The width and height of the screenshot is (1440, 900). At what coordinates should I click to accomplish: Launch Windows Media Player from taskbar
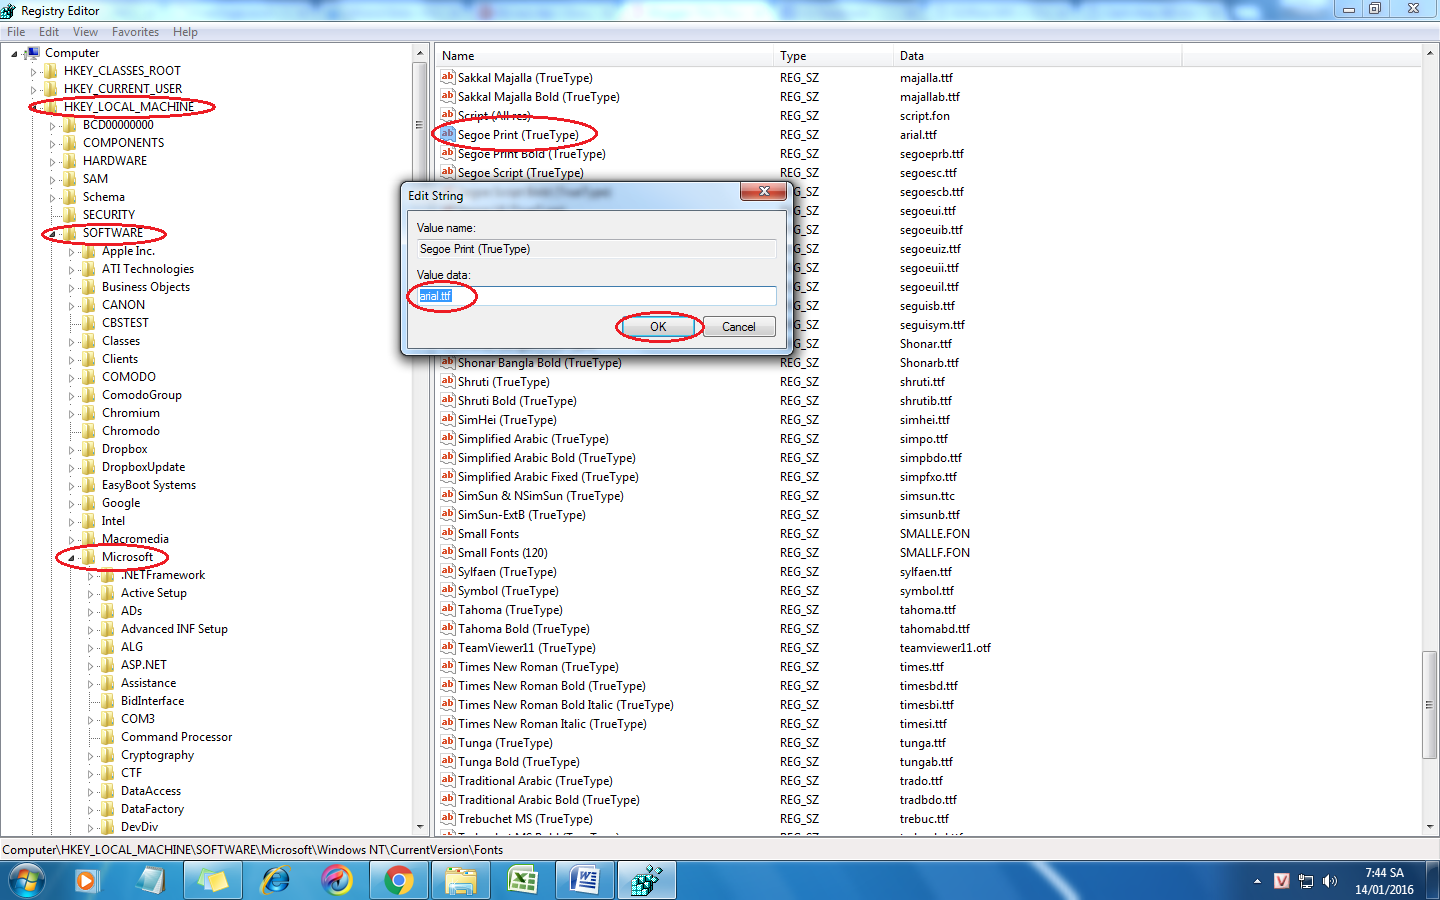[86, 880]
